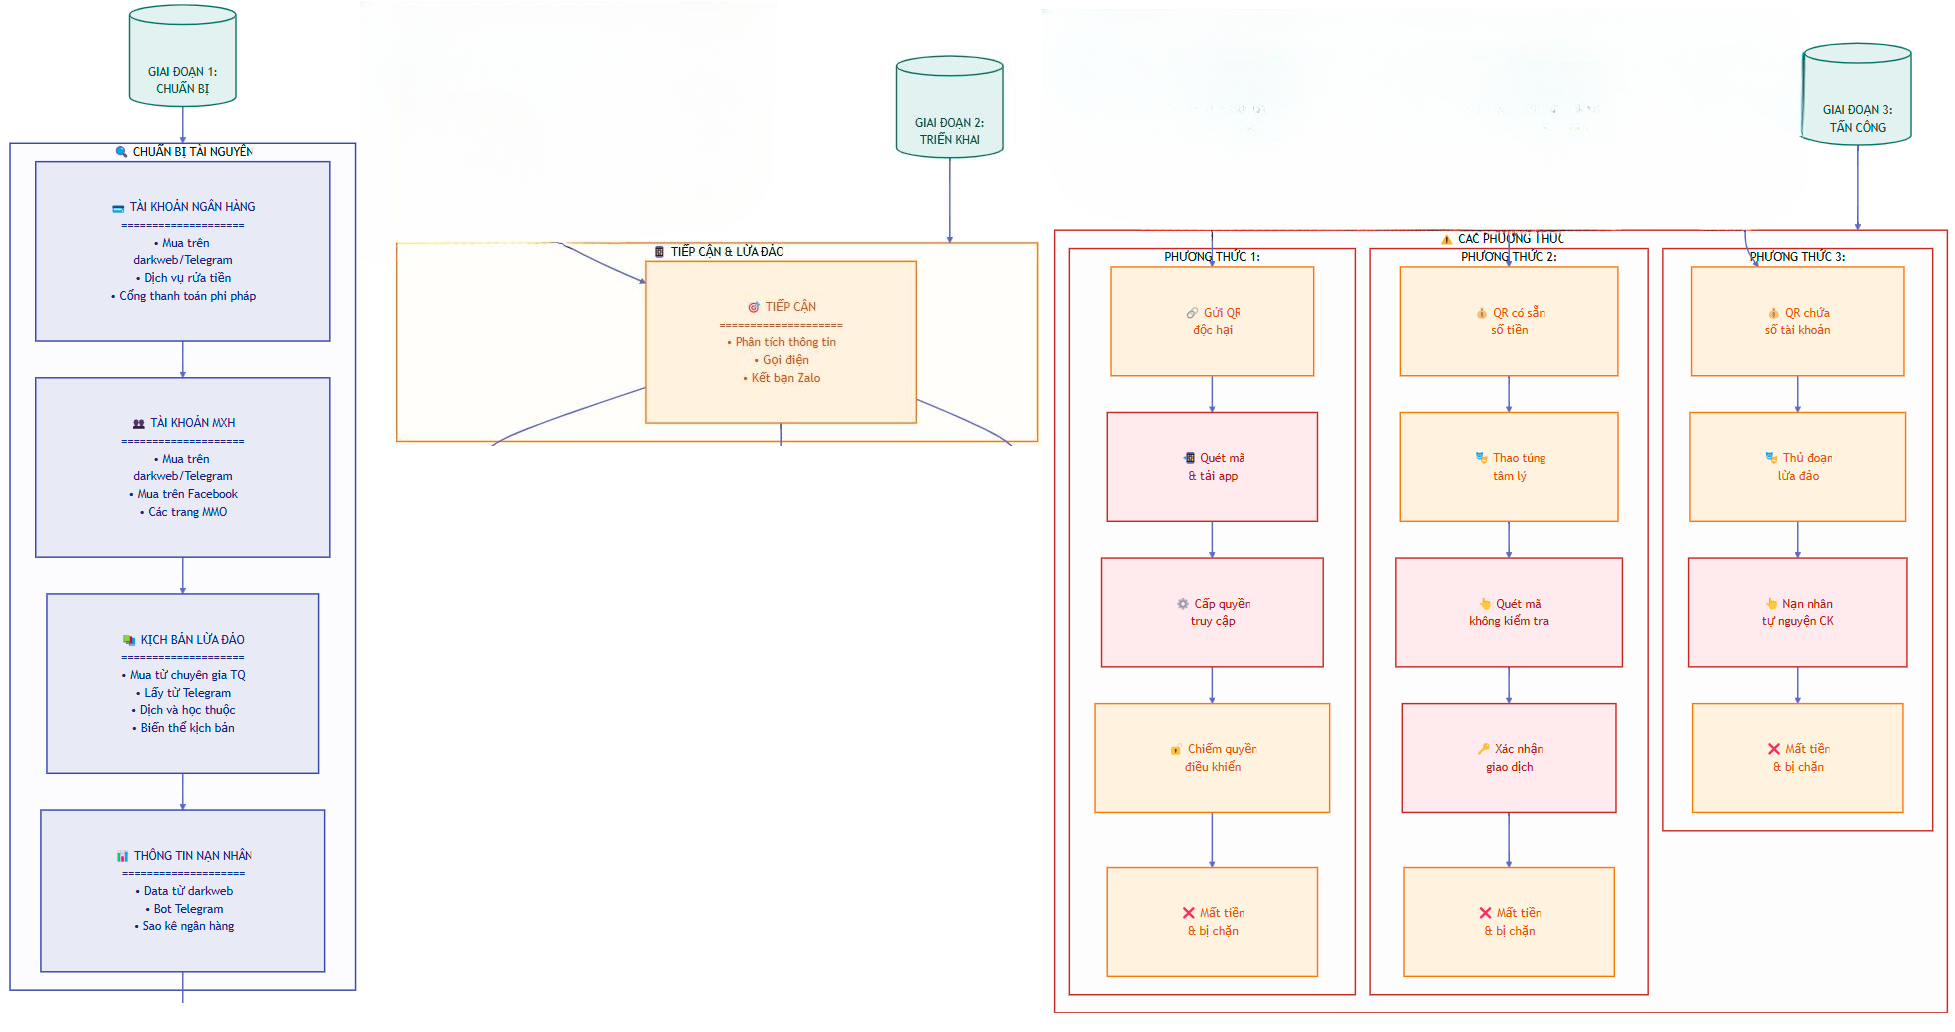The height and width of the screenshot is (1032, 1955).
Task: Click the text độc hại under Gửi QR
Action: (x=1213, y=330)
